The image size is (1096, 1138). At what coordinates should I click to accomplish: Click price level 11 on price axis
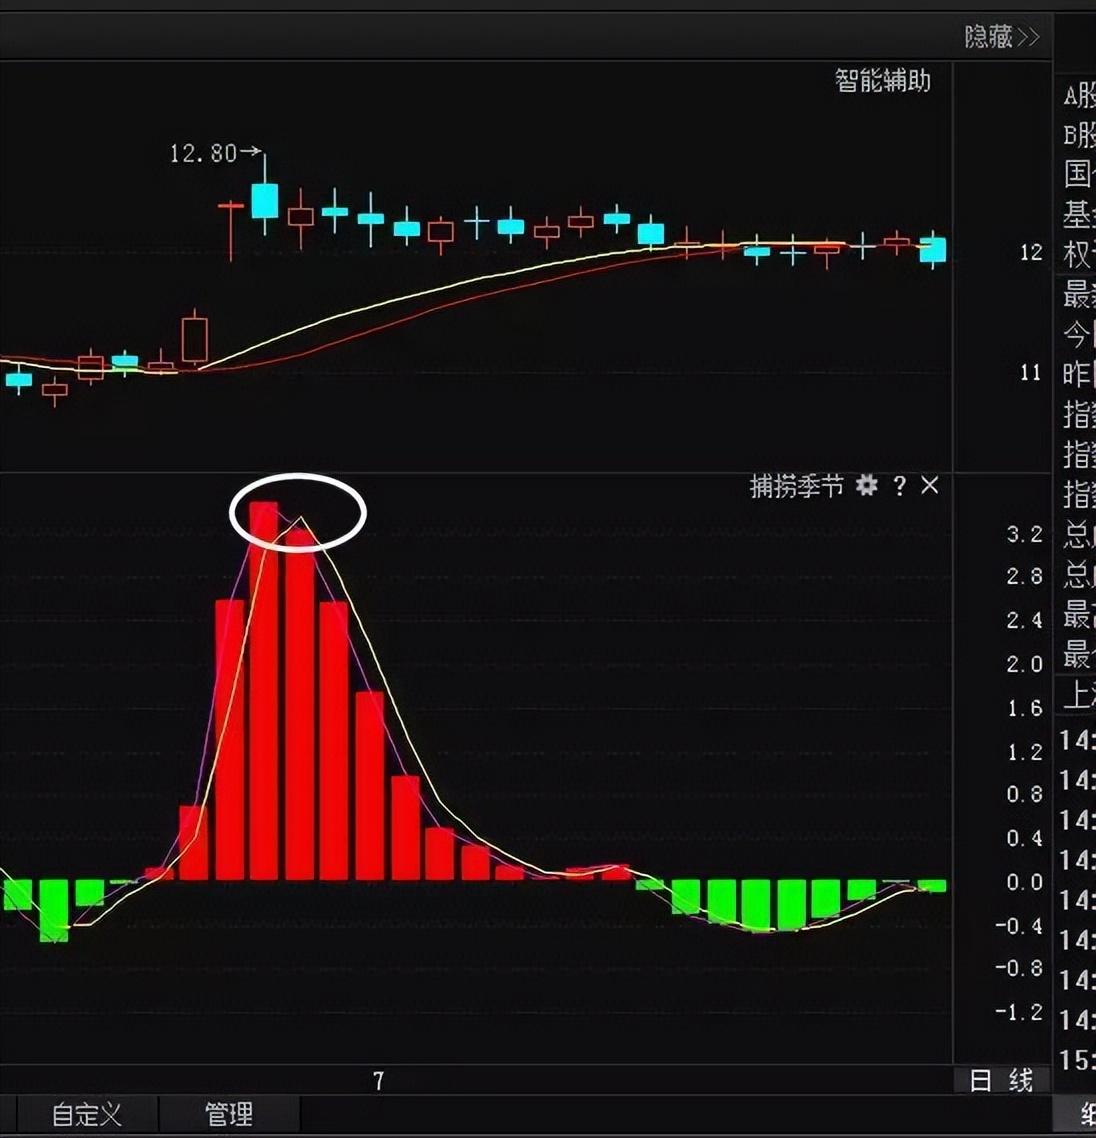pyautogui.click(x=1030, y=373)
